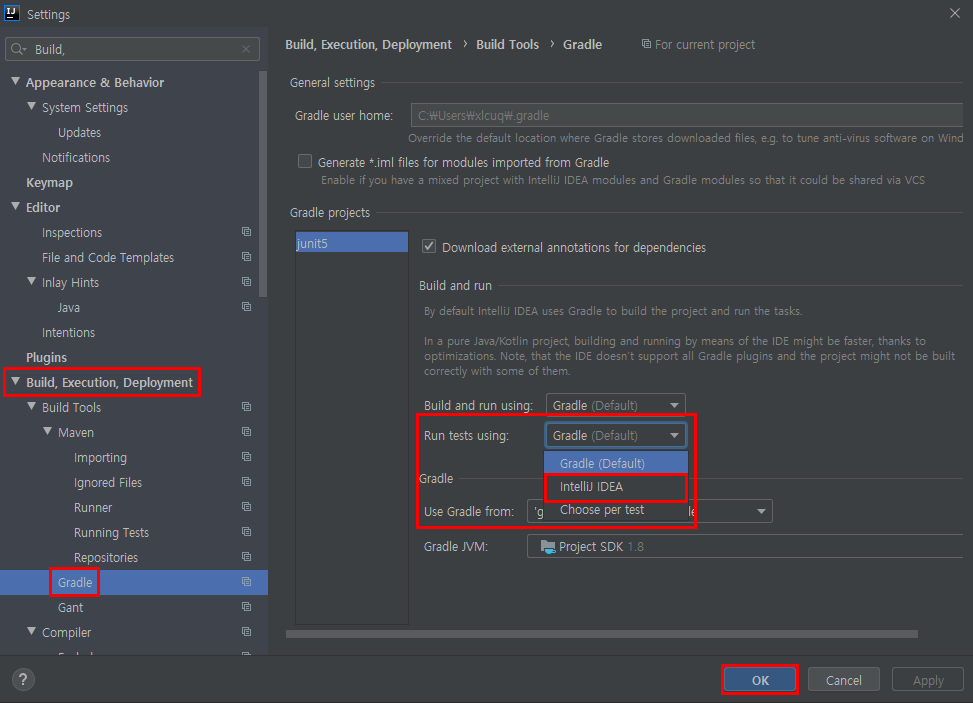Uncheck Download external annotations for dependencies
The width and height of the screenshot is (973, 703).
(x=429, y=246)
